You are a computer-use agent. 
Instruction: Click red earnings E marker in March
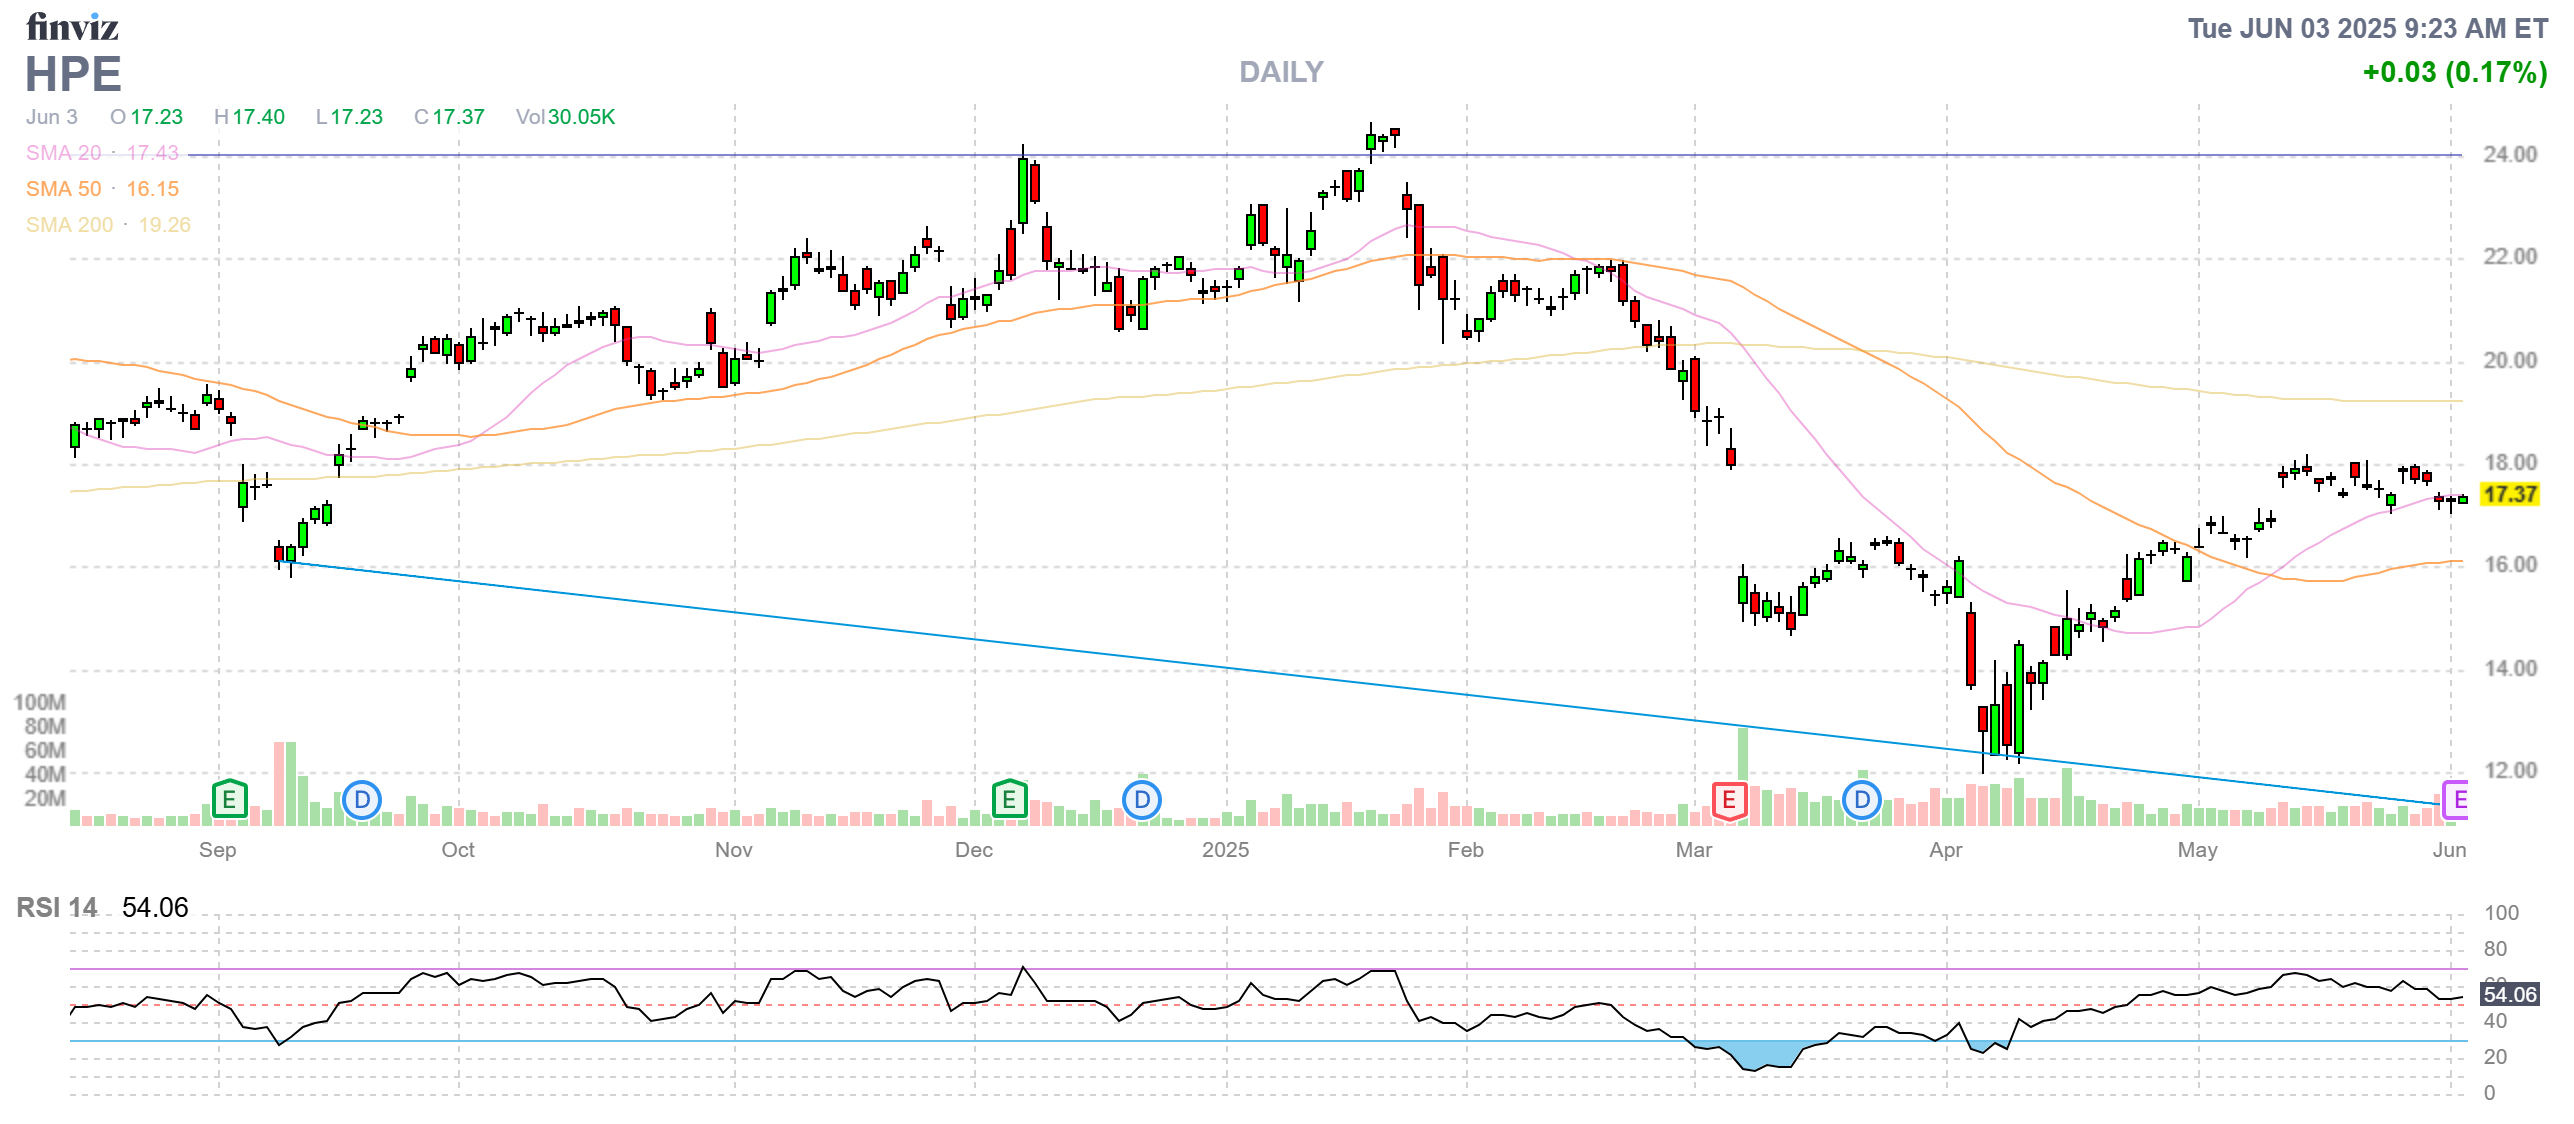[x=1729, y=800]
